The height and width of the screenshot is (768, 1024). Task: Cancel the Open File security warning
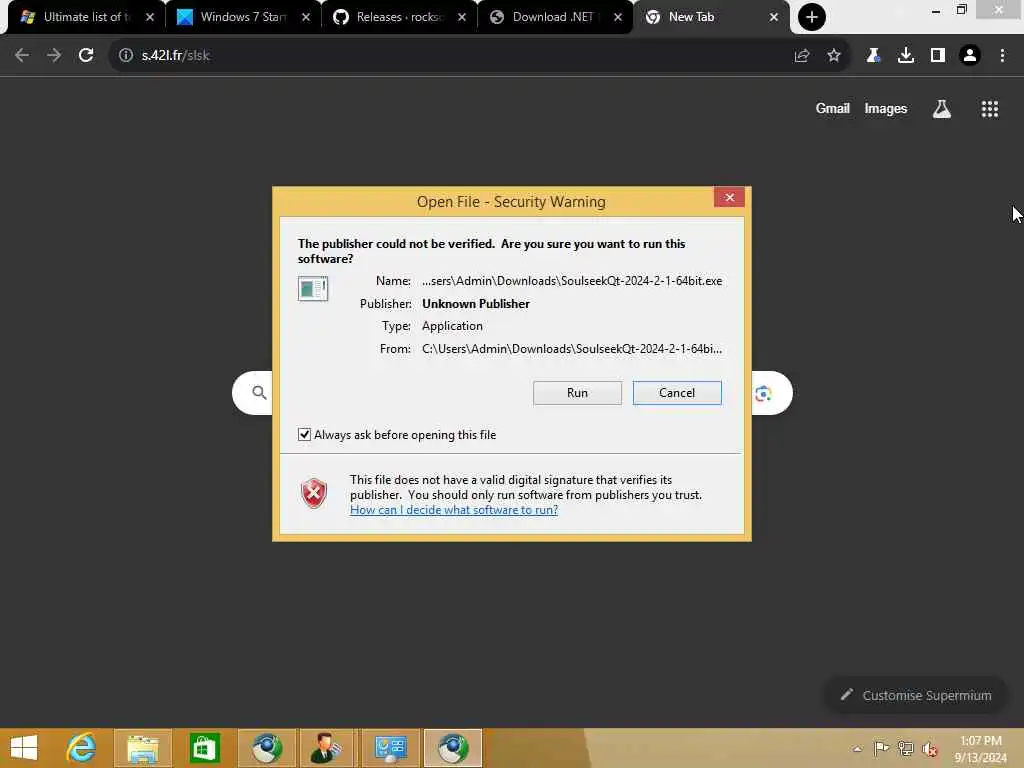[x=677, y=392]
